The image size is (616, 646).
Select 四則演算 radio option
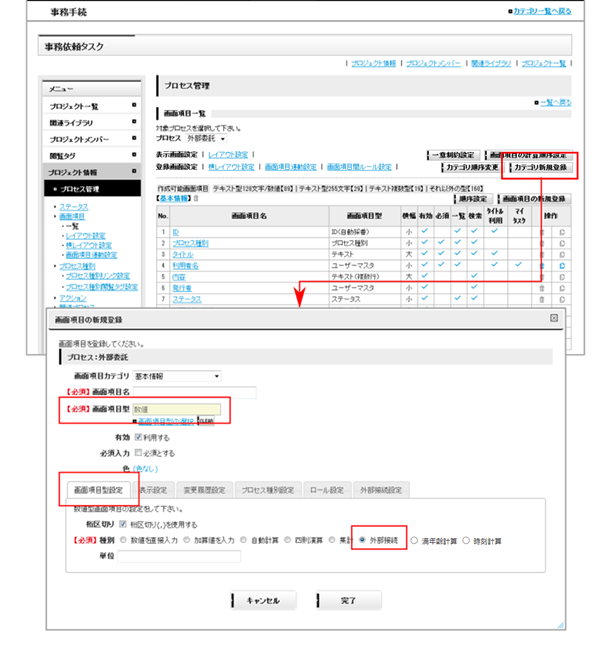click(288, 540)
